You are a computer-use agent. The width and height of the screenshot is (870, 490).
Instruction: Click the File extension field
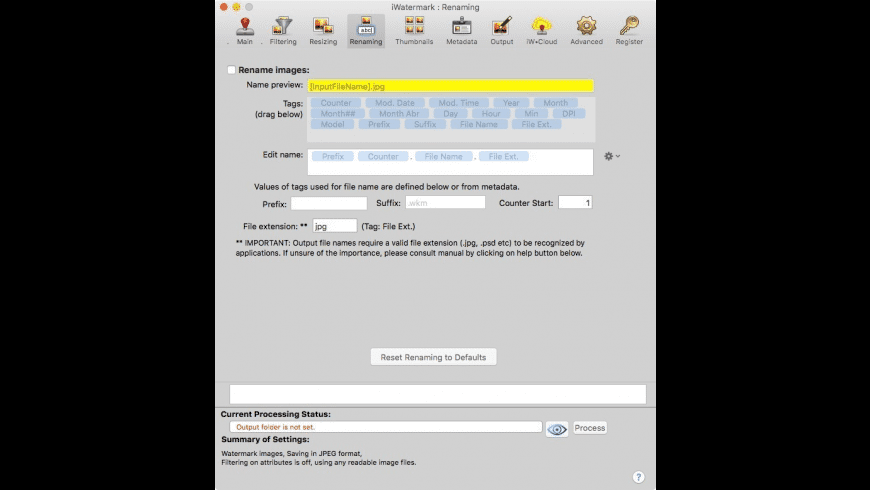pos(335,226)
